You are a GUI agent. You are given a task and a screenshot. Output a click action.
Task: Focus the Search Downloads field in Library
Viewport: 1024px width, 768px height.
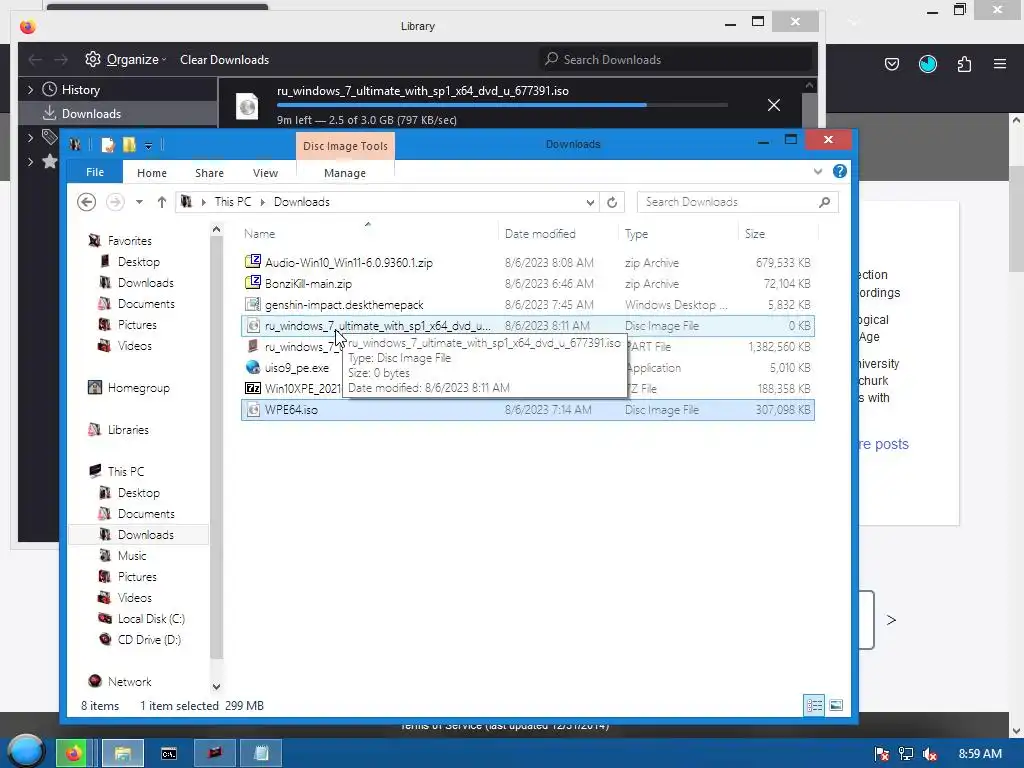(x=675, y=59)
